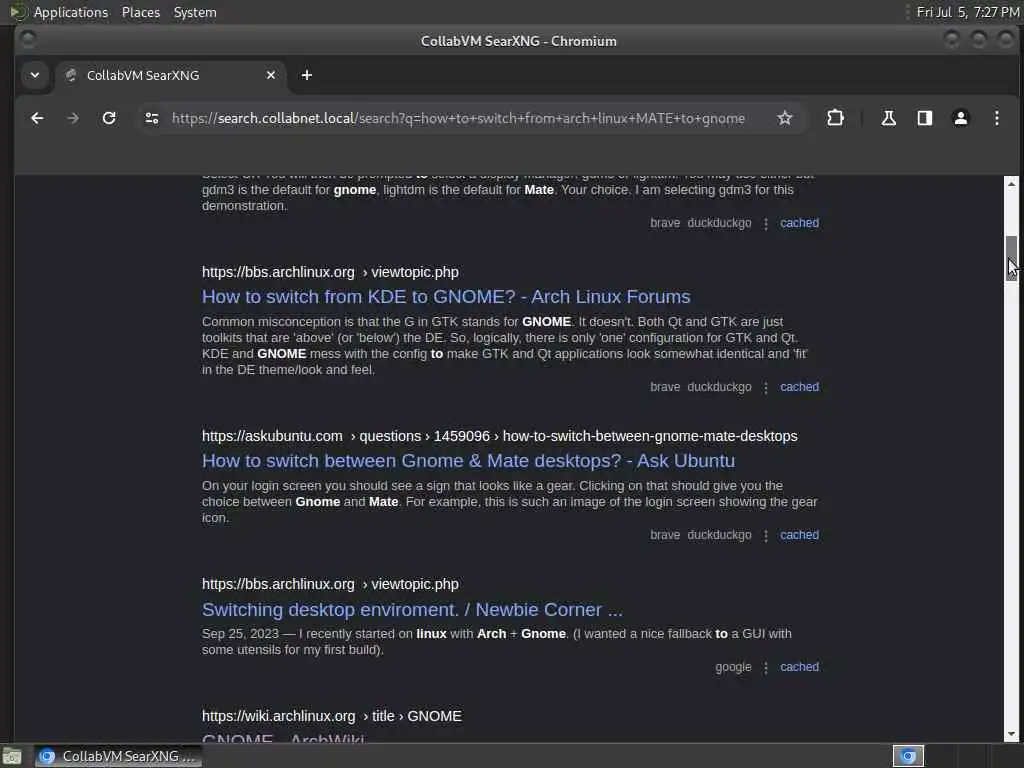
Task: Open cached link for Ask Ubuntu result
Action: pos(799,535)
